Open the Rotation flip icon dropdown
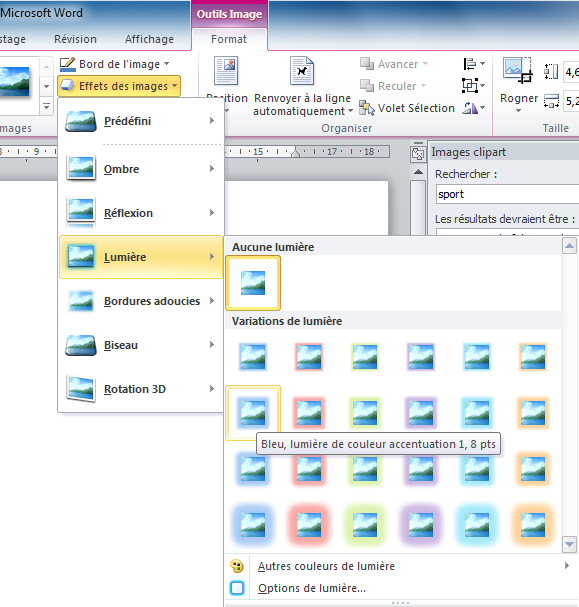 (474, 108)
